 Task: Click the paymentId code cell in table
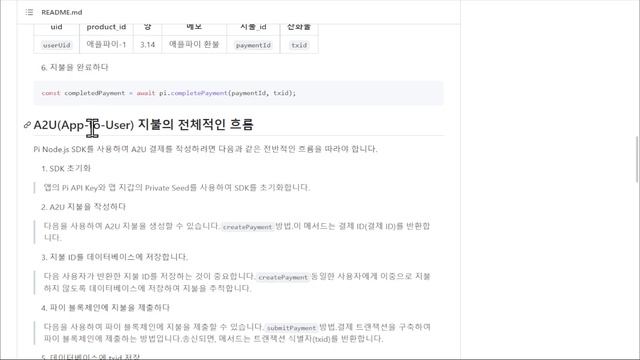pyautogui.click(x=253, y=45)
